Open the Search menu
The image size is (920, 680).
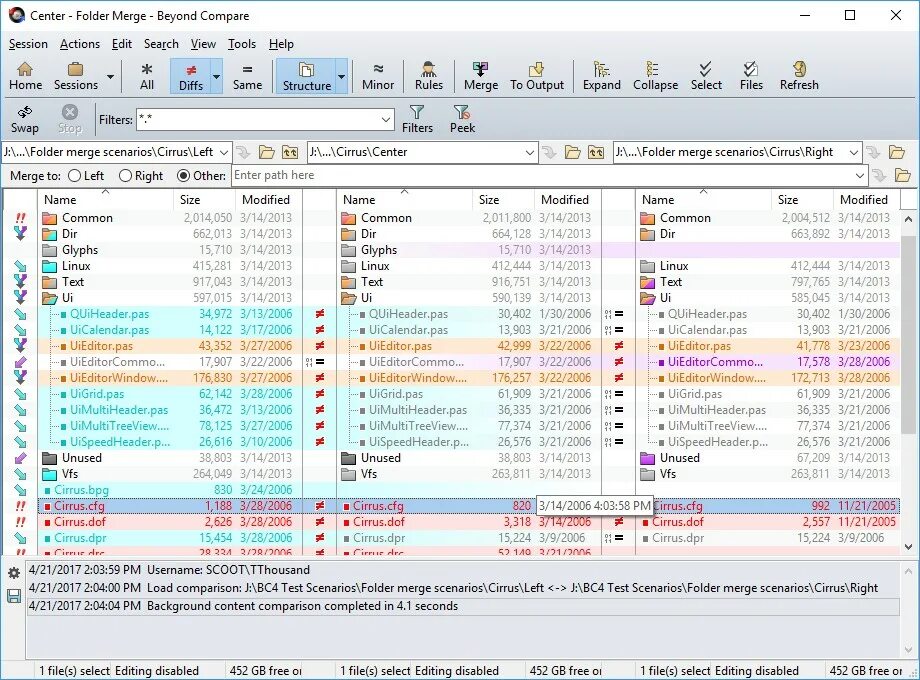161,44
